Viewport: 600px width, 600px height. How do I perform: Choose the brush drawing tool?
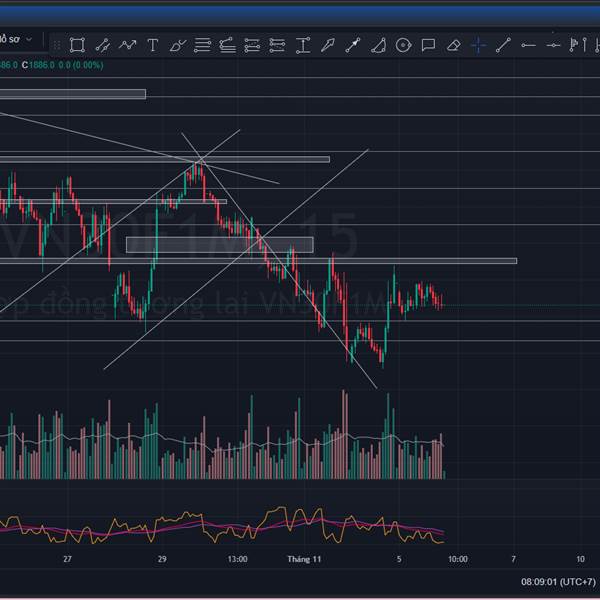(x=178, y=45)
